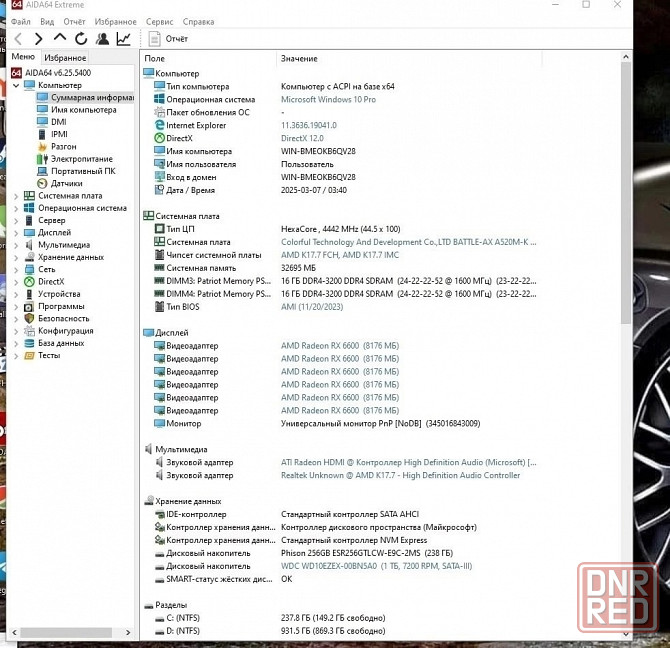Click the WDC WD10EZEX-00BN5A0 drive link
670x648 pixels.
pos(376,566)
